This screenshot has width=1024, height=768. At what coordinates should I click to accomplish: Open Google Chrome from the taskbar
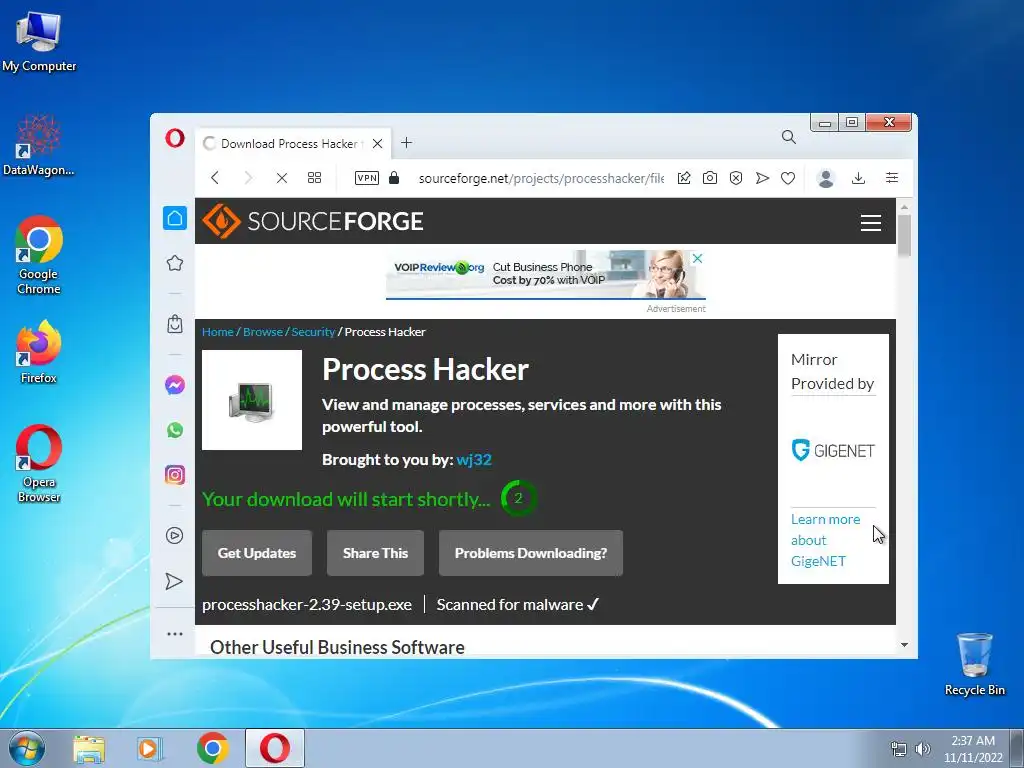click(213, 748)
